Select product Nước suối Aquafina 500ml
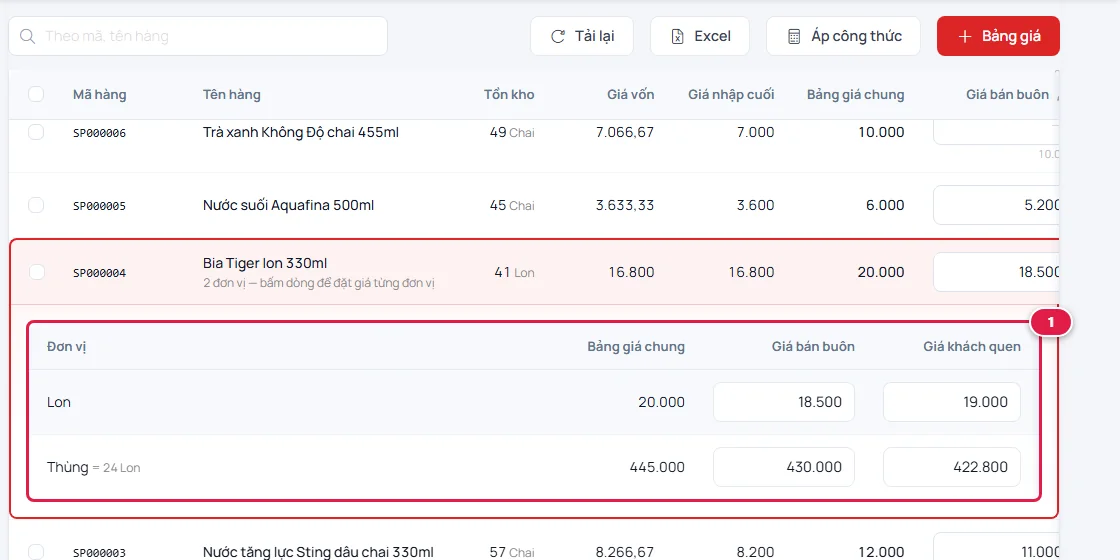Screen dimensions: 1120x560 point(288,206)
